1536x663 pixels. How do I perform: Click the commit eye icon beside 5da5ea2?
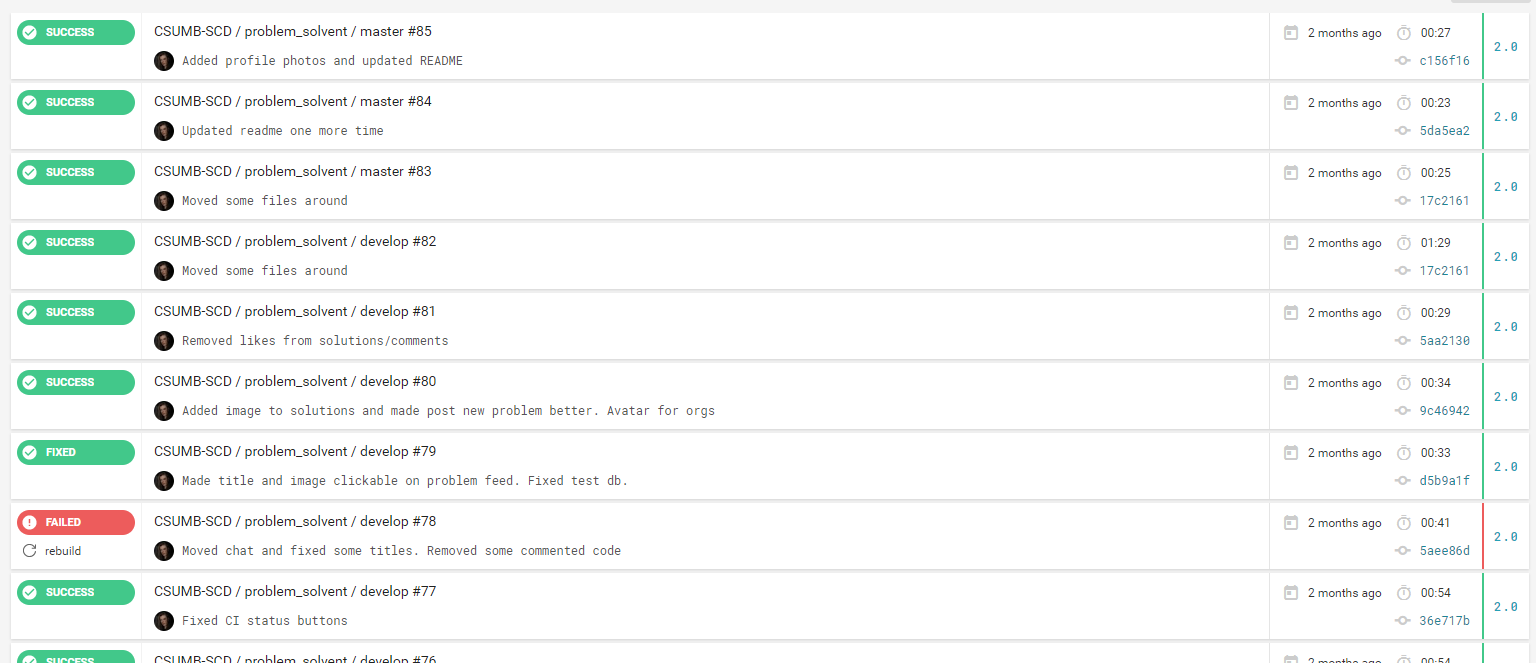click(1404, 130)
